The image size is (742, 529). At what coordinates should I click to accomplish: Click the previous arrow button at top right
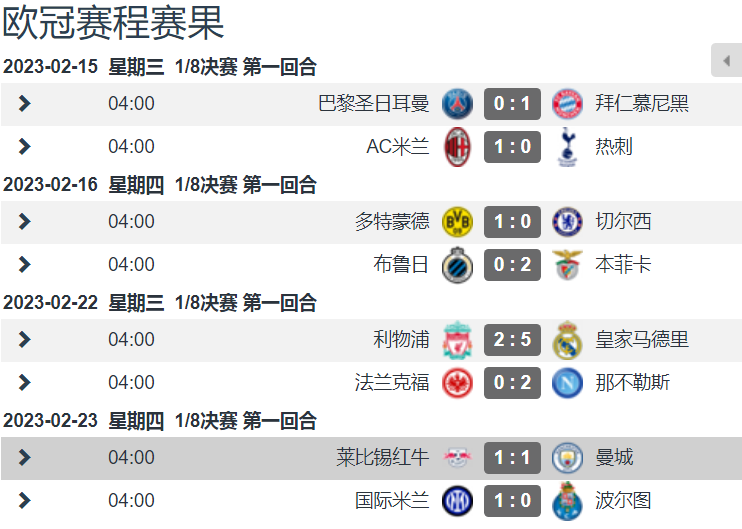[726, 60]
